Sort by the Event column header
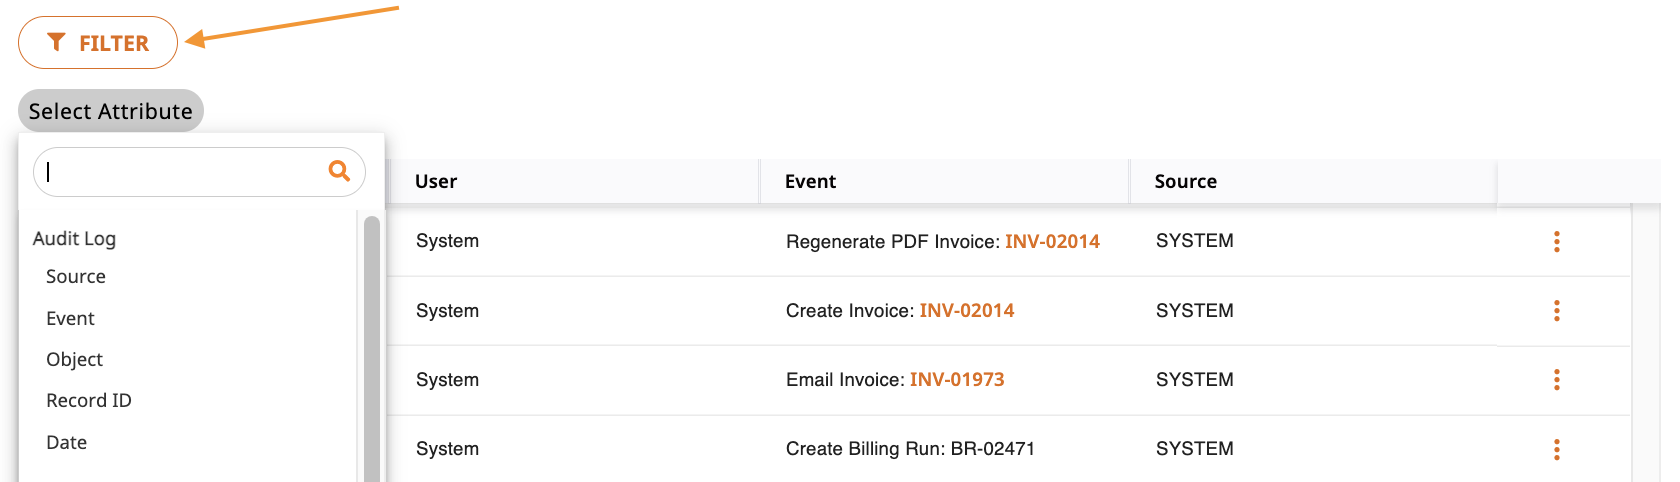The width and height of the screenshot is (1680, 482). pyautogui.click(x=810, y=181)
